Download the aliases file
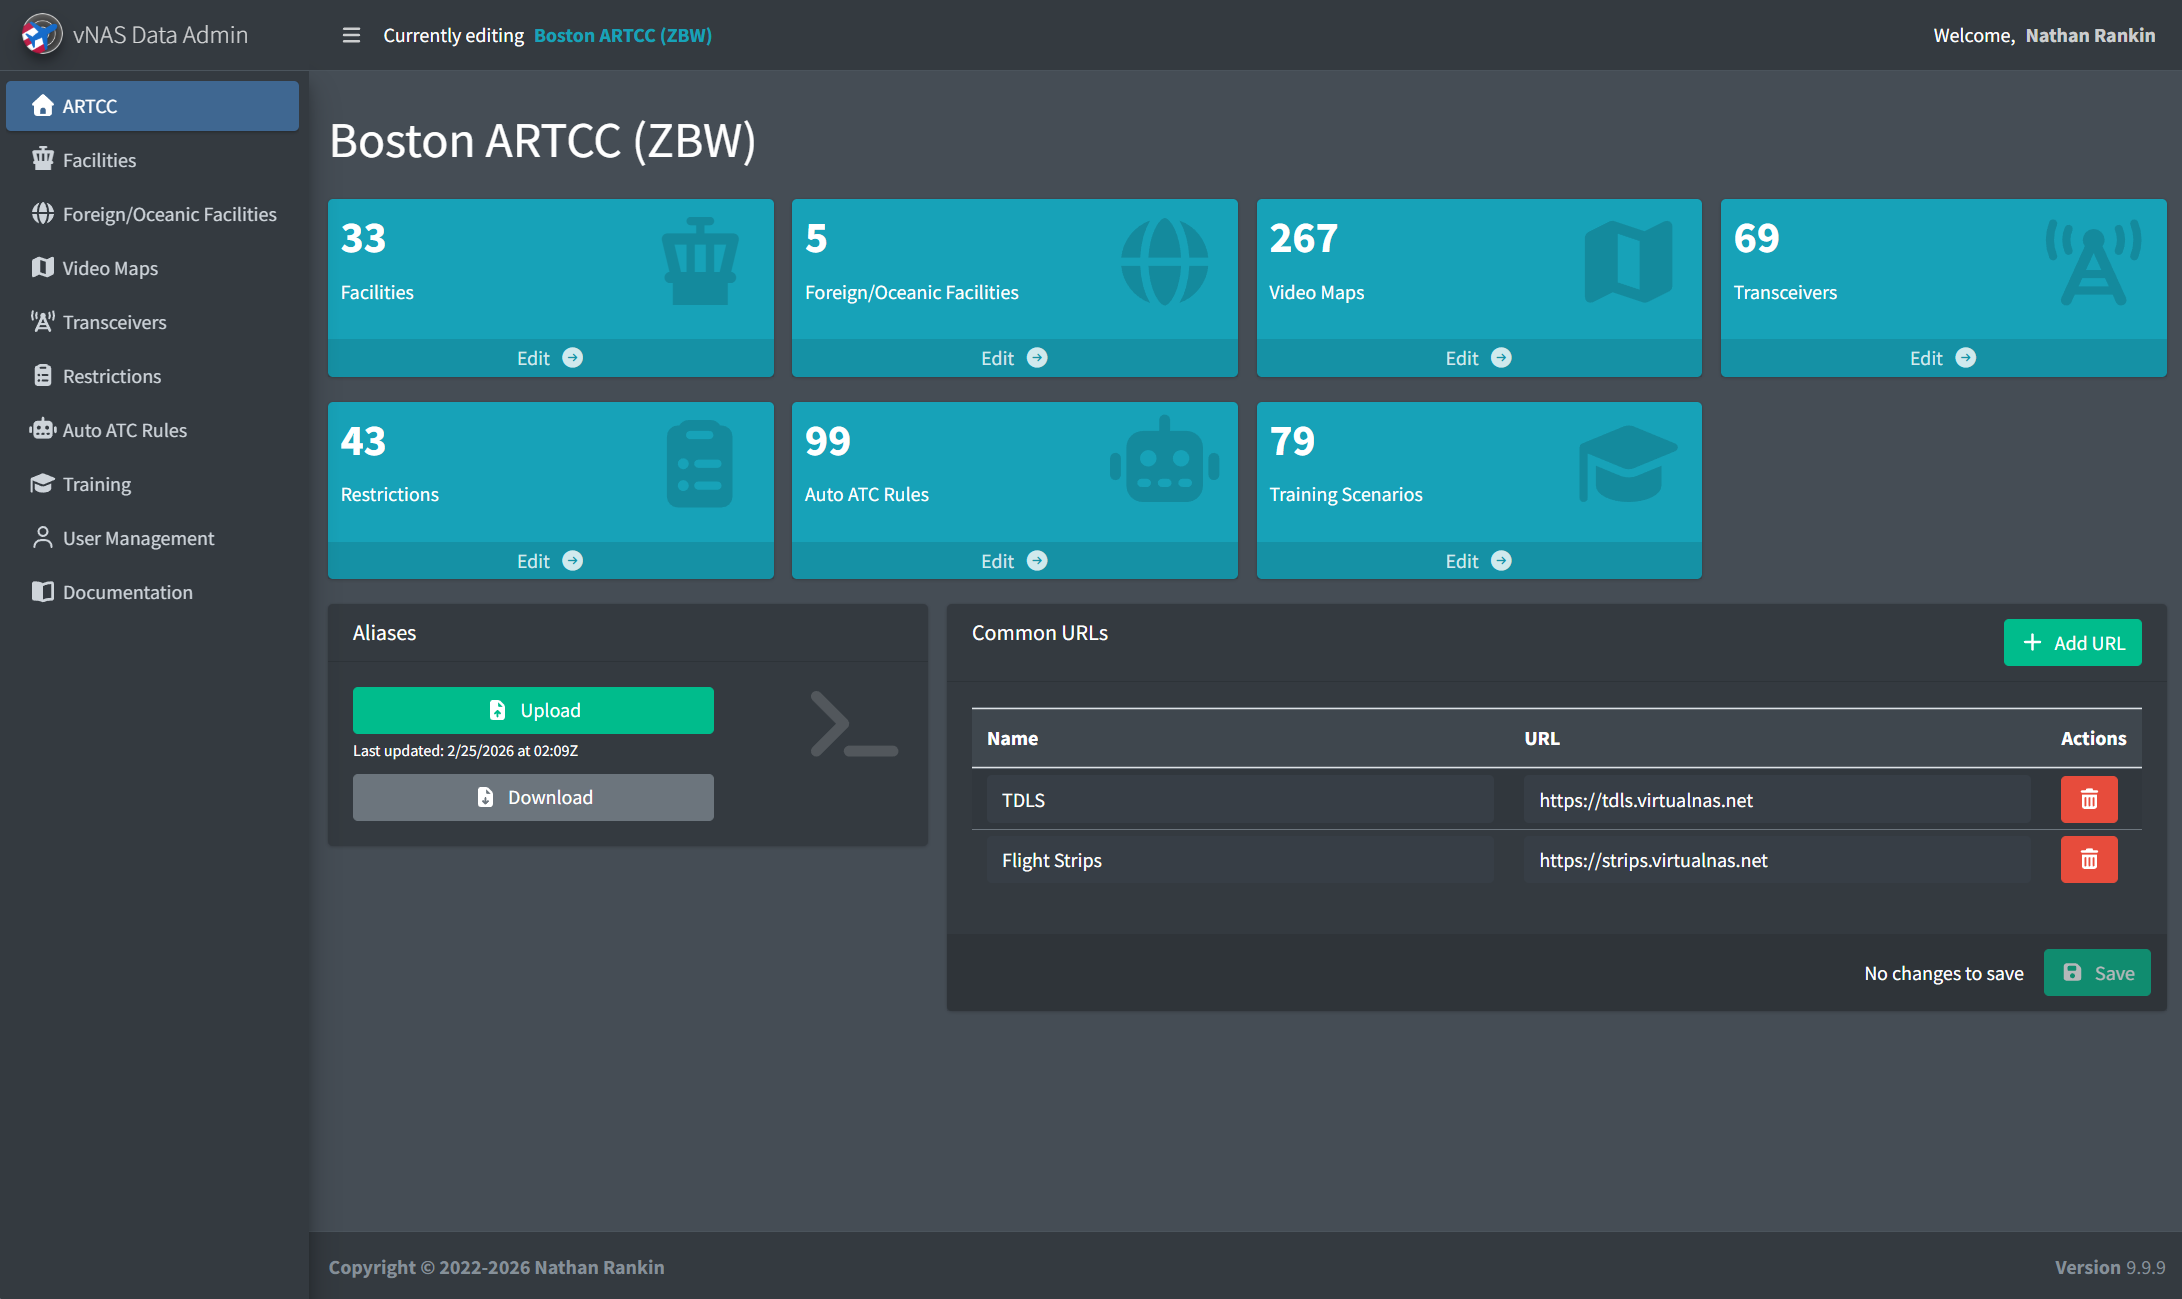Viewport: 2182px width, 1299px height. (x=533, y=797)
